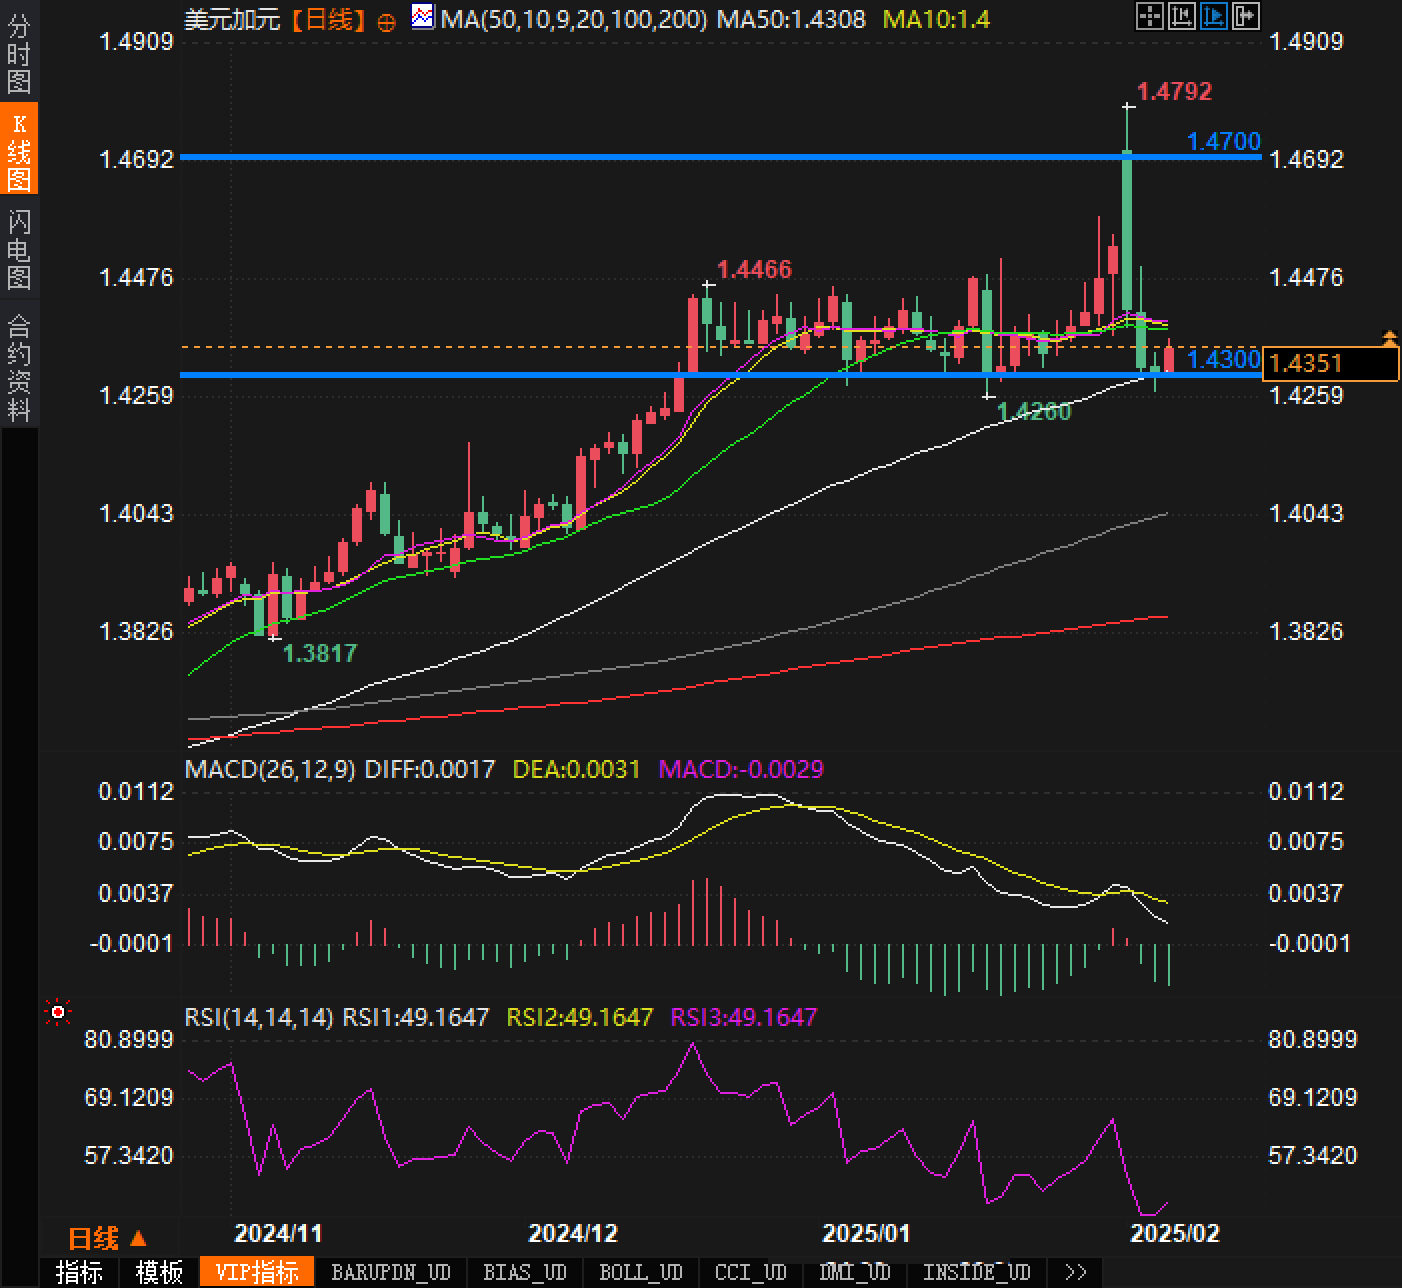Click the 1.4300 blue support line label
Image resolution: width=1402 pixels, height=1288 pixels.
pos(1224,359)
